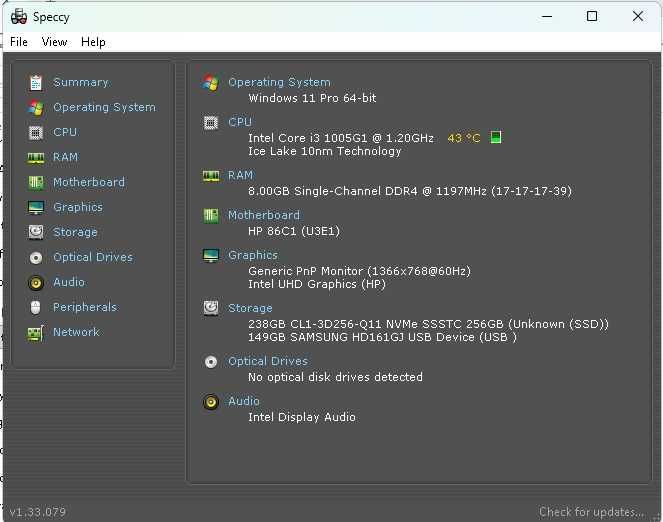
Task: Select Network in the sidebar
Action: [x=77, y=332]
